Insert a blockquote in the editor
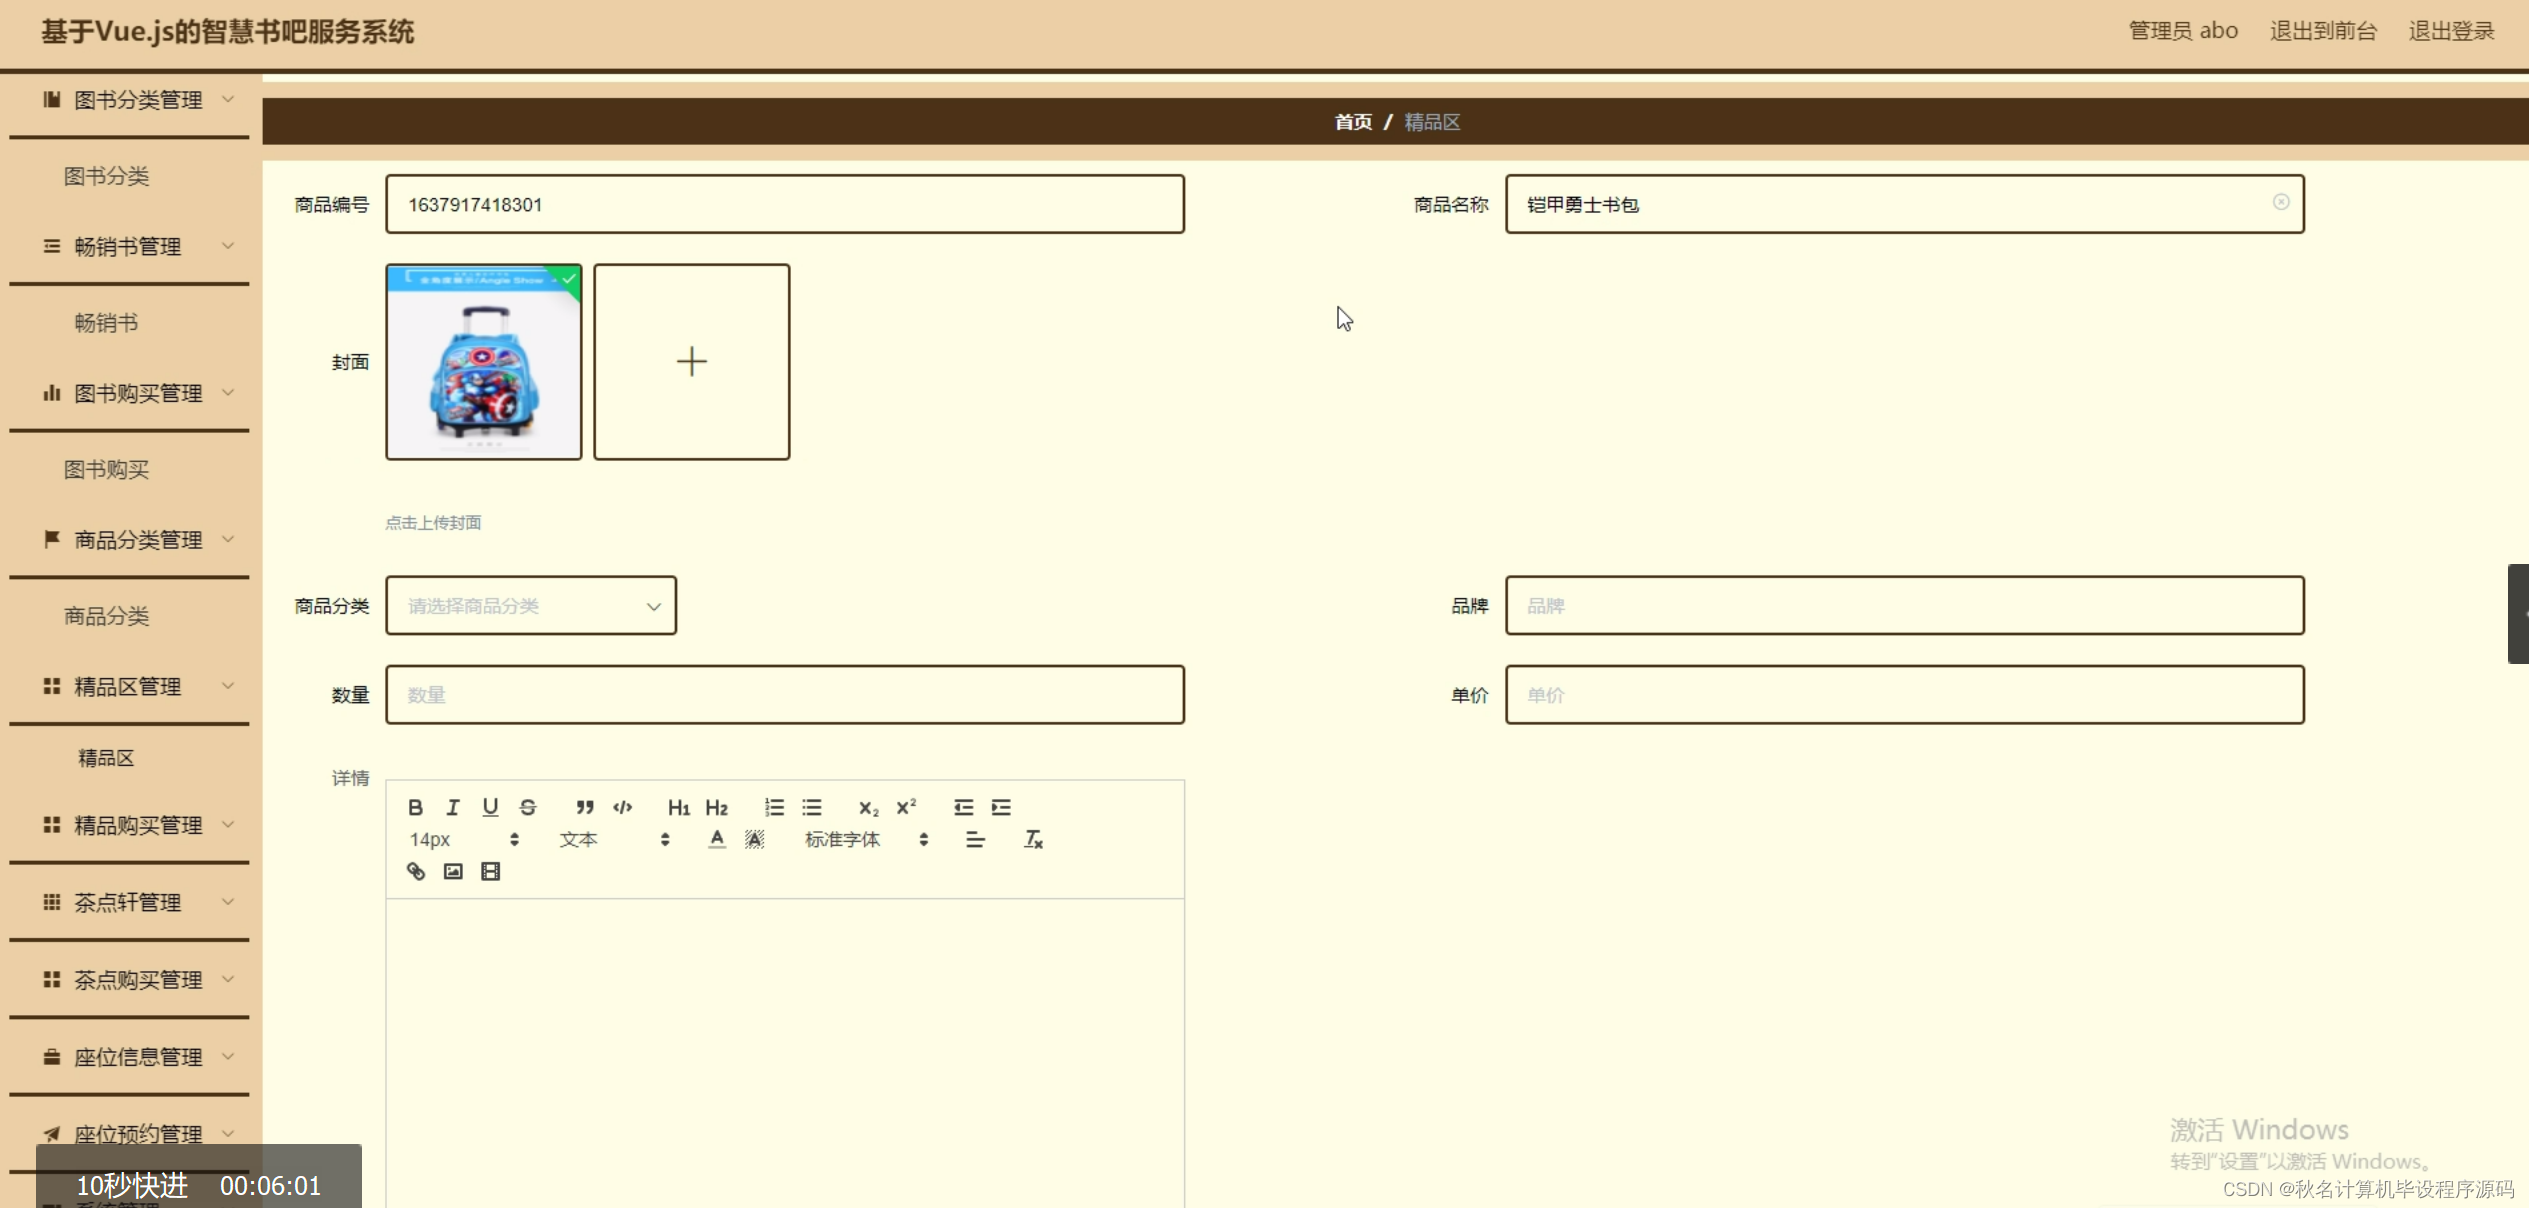The width and height of the screenshot is (2529, 1208). (585, 807)
